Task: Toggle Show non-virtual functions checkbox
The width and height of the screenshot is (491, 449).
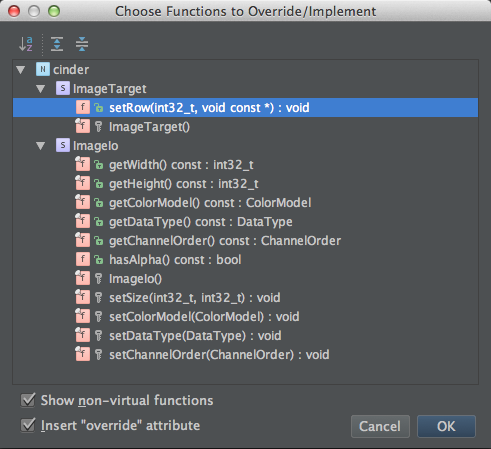Action: (28, 400)
